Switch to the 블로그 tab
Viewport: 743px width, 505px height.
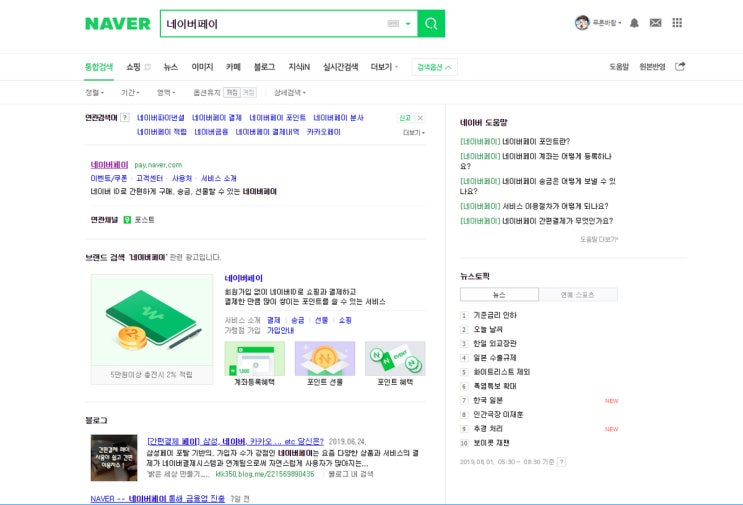click(264, 67)
